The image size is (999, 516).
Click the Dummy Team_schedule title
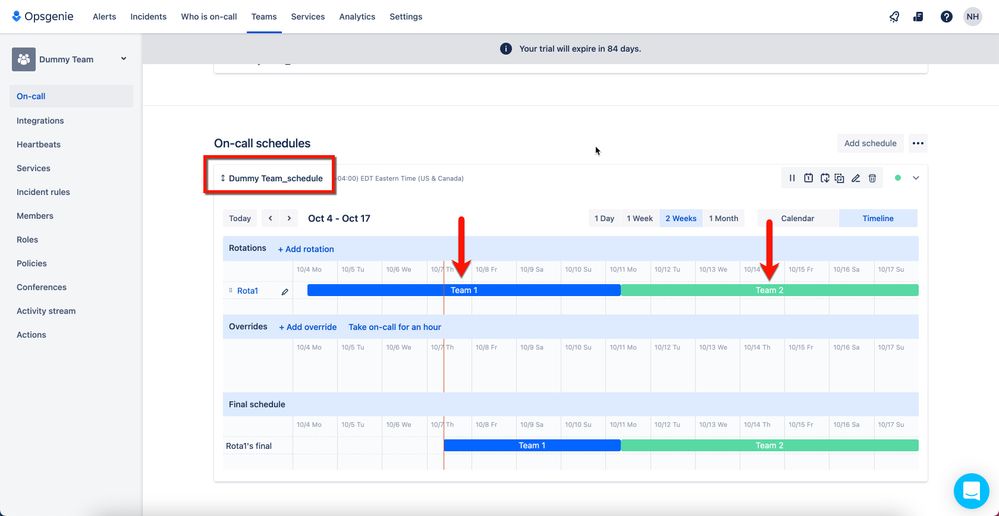[275, 178]
